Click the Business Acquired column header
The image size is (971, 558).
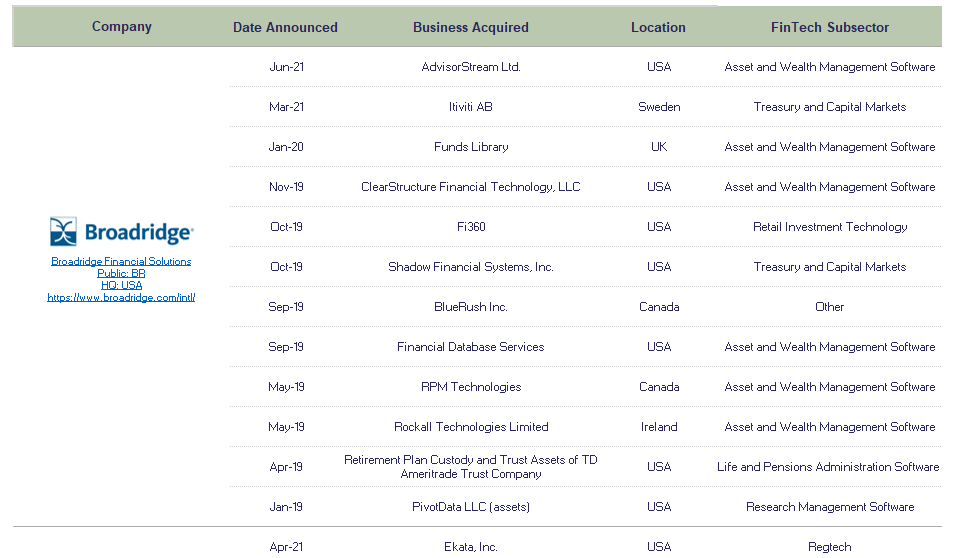point(471,27)
